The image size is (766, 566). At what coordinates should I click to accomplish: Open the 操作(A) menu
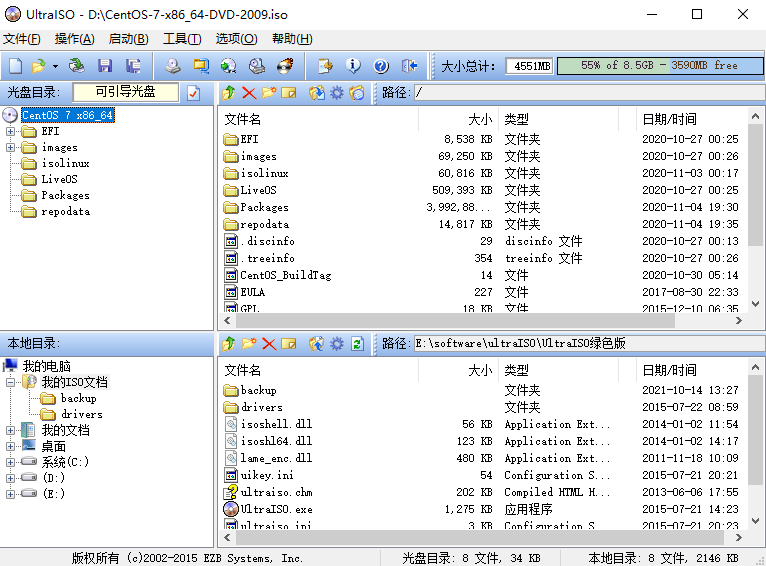pyautogui.click(x=74, y=39)
